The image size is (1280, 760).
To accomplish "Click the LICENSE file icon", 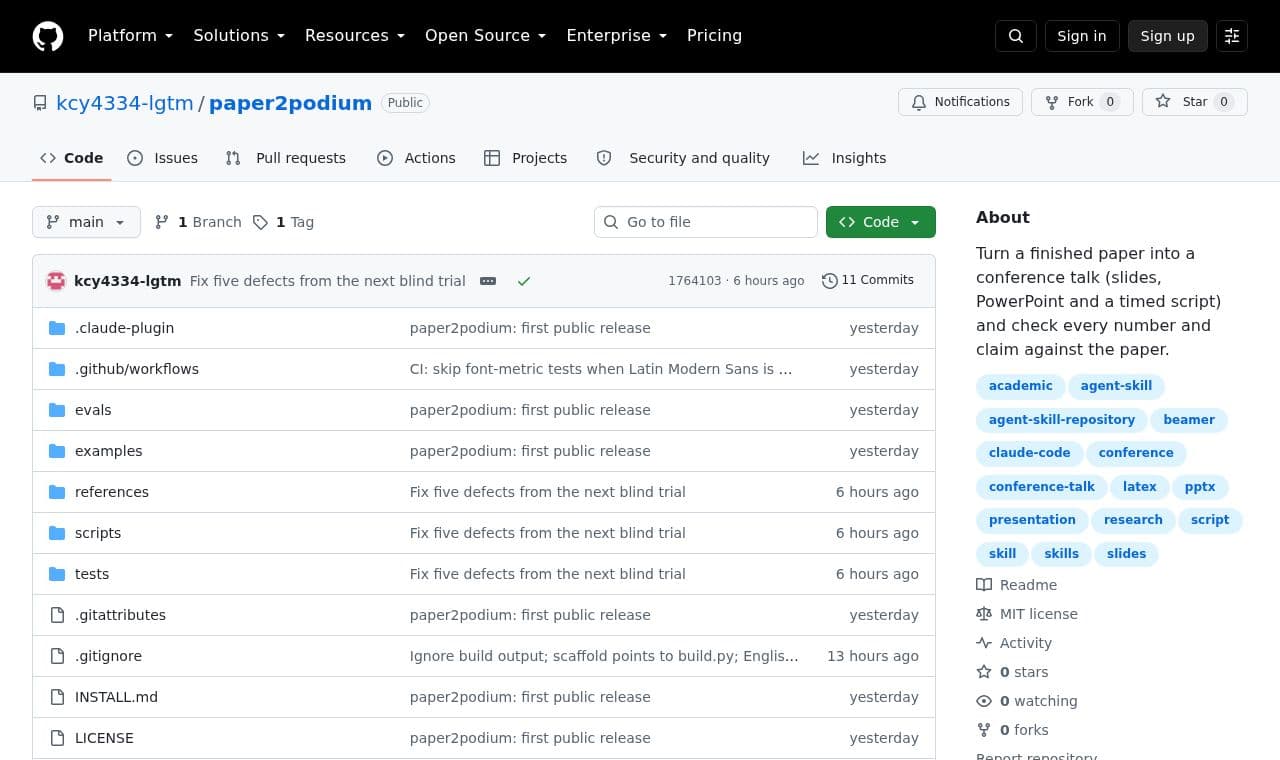I will [x=57, y=738].
